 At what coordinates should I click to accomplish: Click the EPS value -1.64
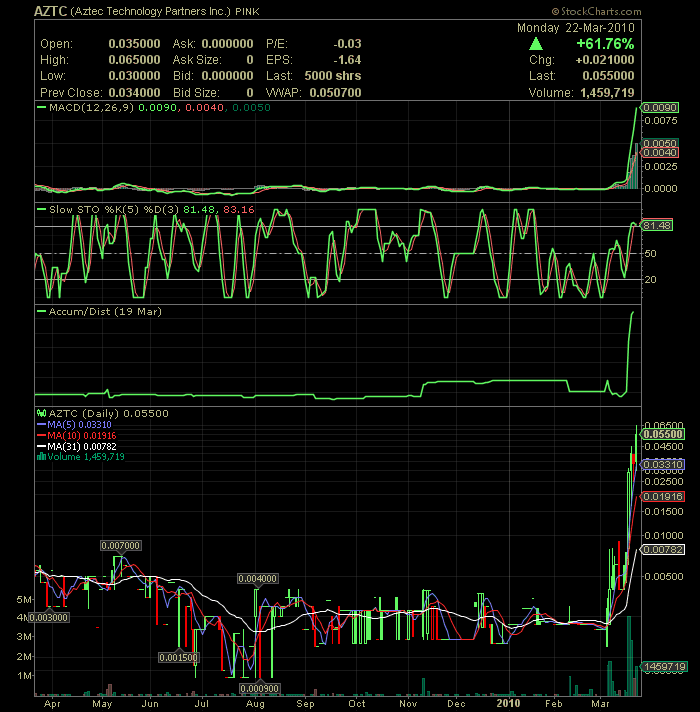click(x=347, y=60)
